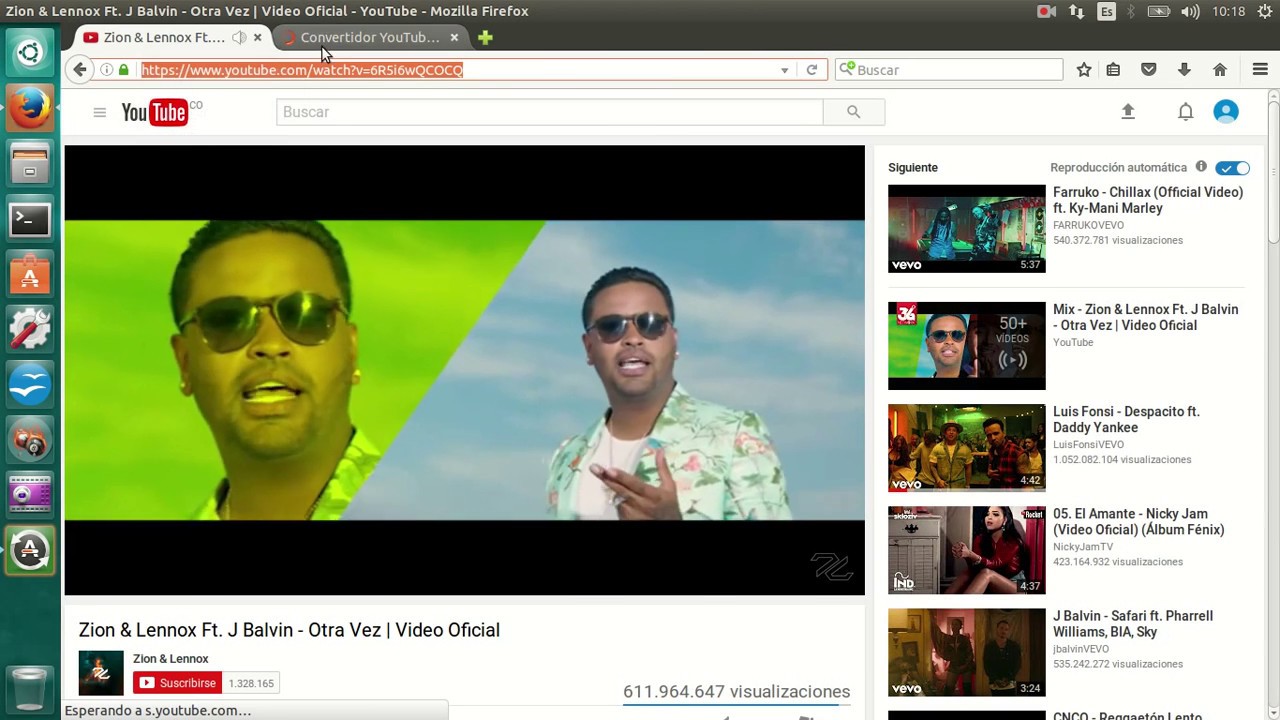
Task: Click the Suscribirse button
Action: click(x=177, y=683)
